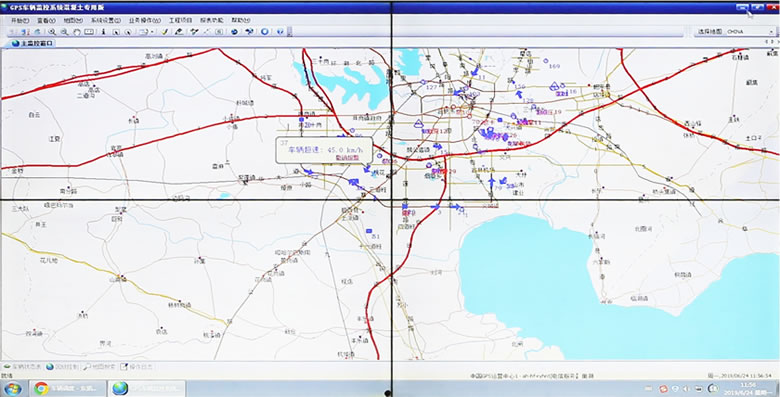Open the 车辆状态表 bottom panel tab
The height and width of the screenshot is (397, 780).
pyautogui.click(x=22, y=367)
